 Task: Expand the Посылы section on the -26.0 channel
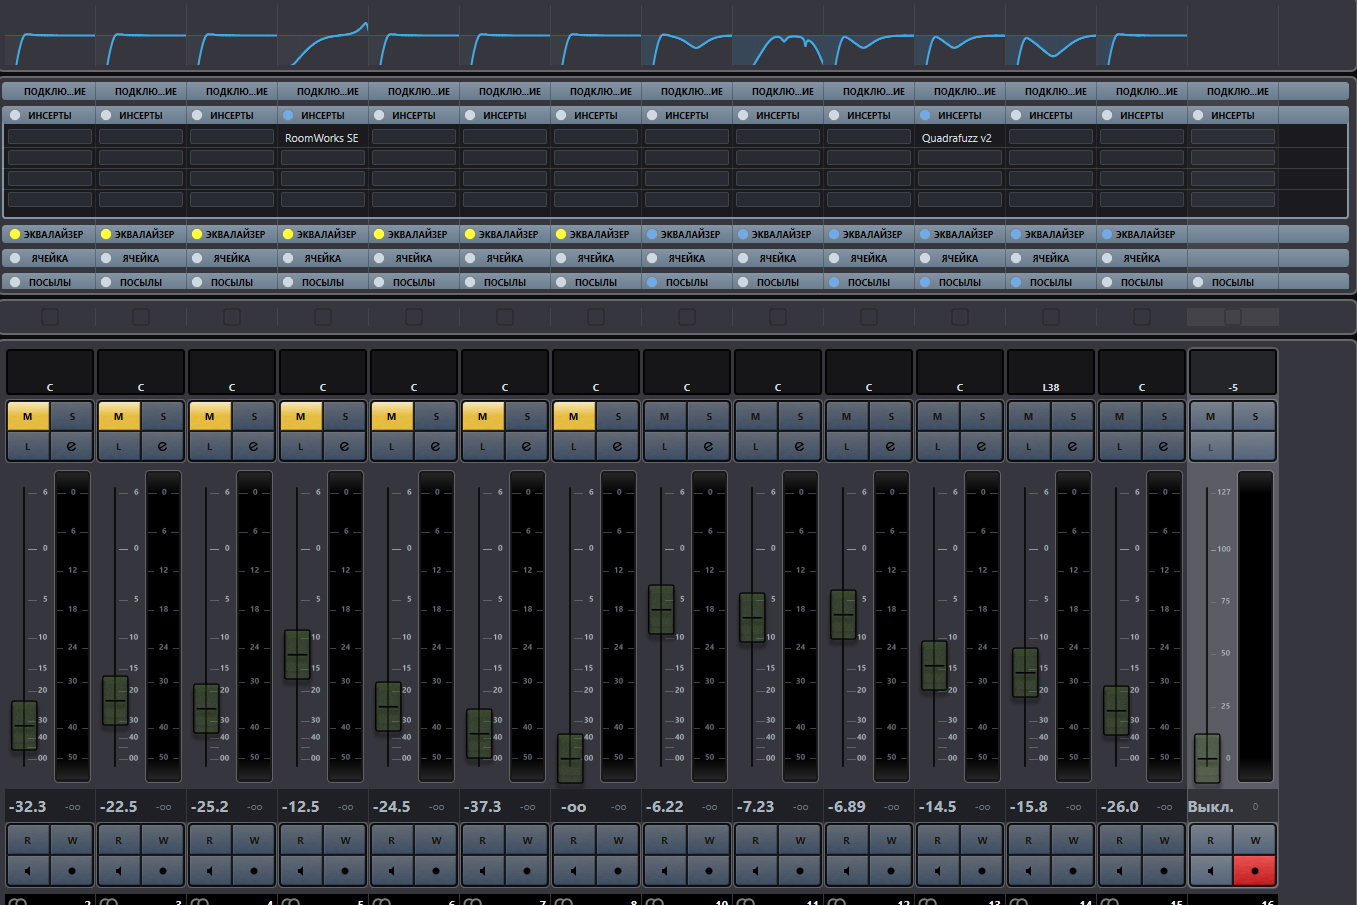tap(1142, 282)
